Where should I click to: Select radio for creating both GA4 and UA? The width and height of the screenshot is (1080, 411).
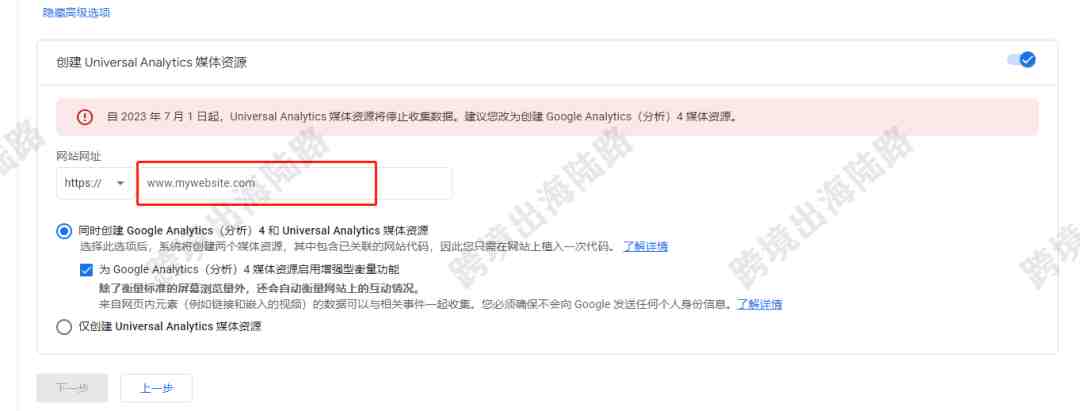(x=64, y=231)
